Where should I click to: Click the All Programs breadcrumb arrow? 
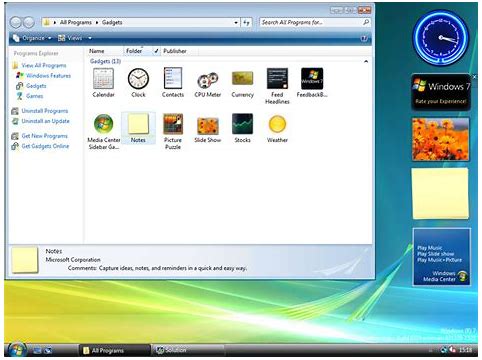97,22
